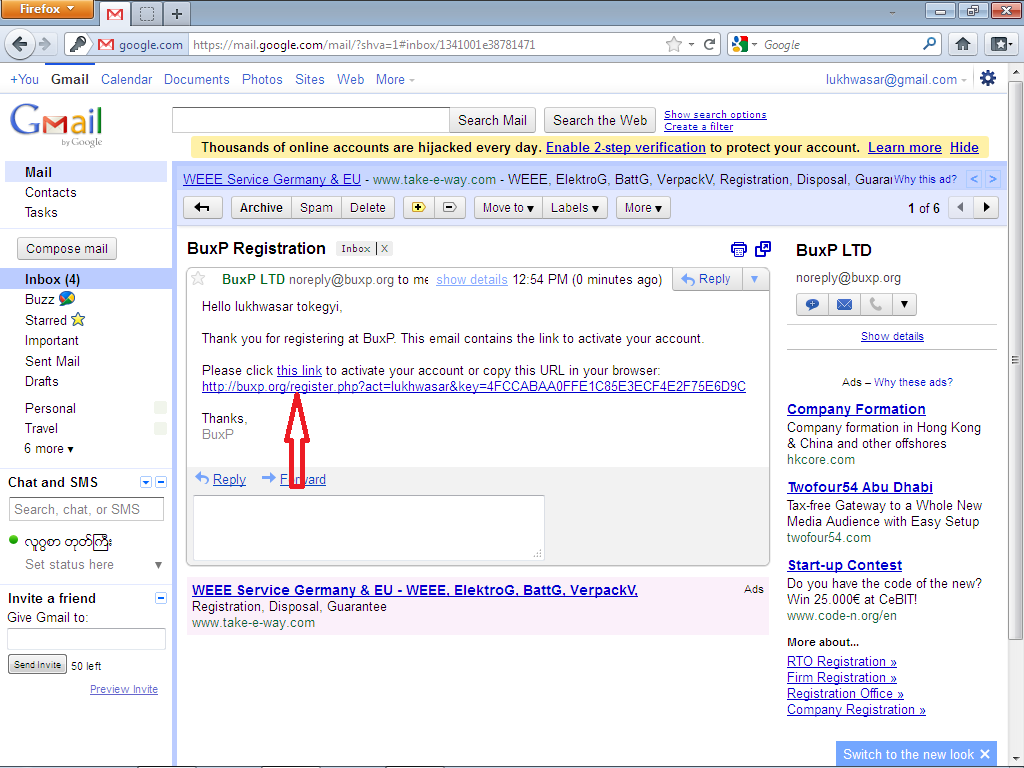Click the browser Back arrow button

point(20,44)
